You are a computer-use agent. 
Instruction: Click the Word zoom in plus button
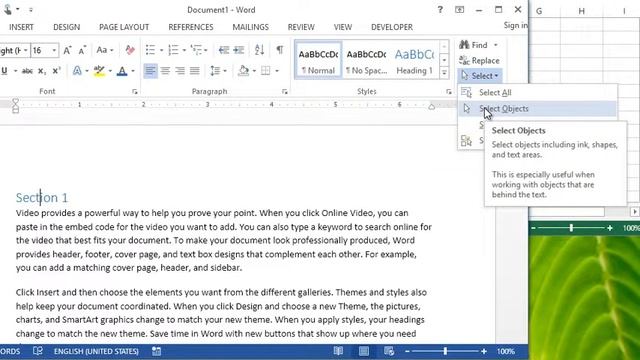484,351
